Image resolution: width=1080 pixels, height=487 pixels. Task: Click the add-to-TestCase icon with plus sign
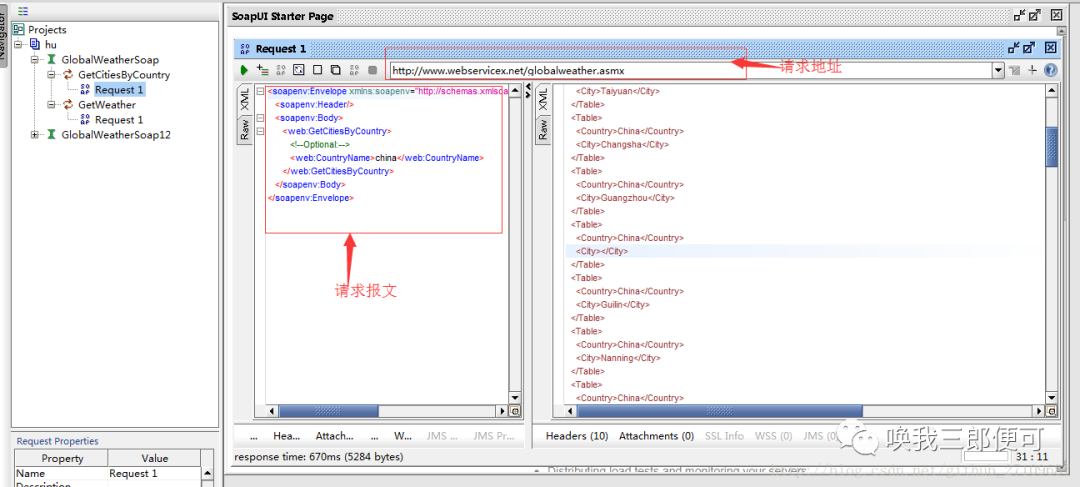click(x=262, y=70)
